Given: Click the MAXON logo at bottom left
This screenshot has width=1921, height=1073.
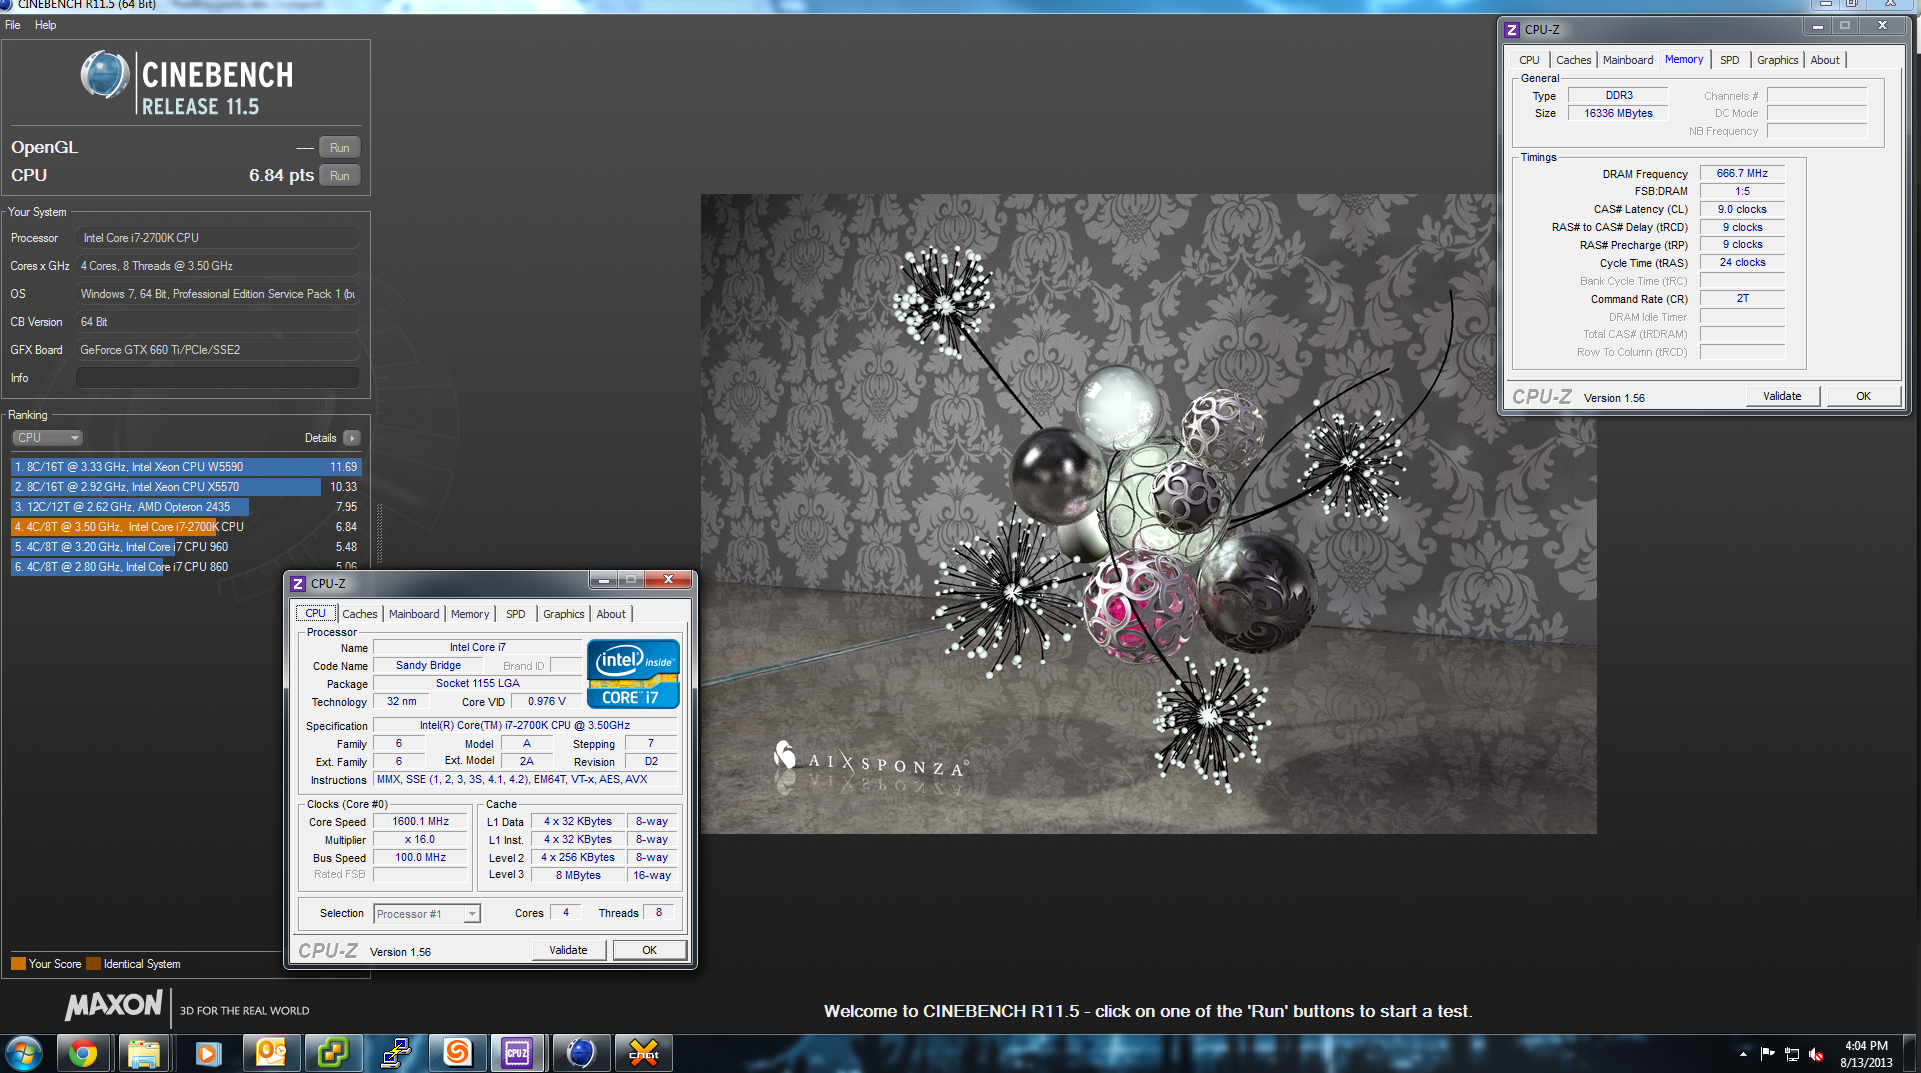Looking at the screenshot, I should [113, 1005].
